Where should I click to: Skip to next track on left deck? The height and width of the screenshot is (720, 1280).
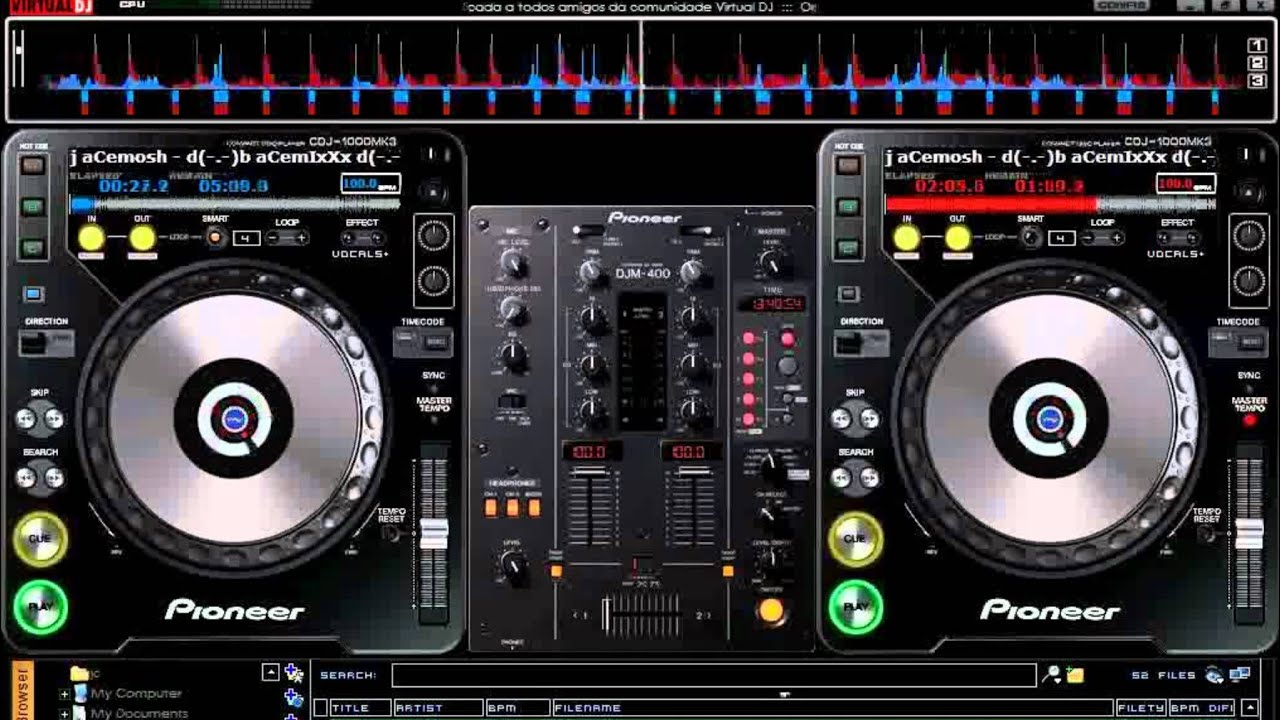click(x=53, y=419)
